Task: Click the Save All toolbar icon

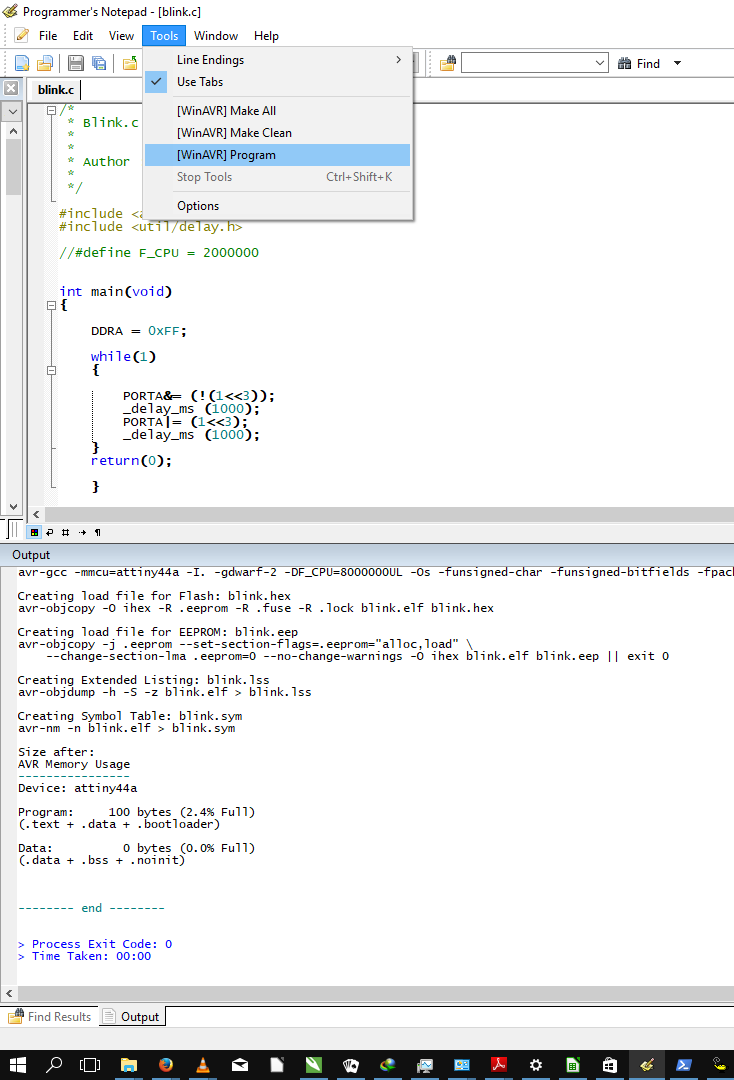Action: pyautogui.click(x=99, y=63)
